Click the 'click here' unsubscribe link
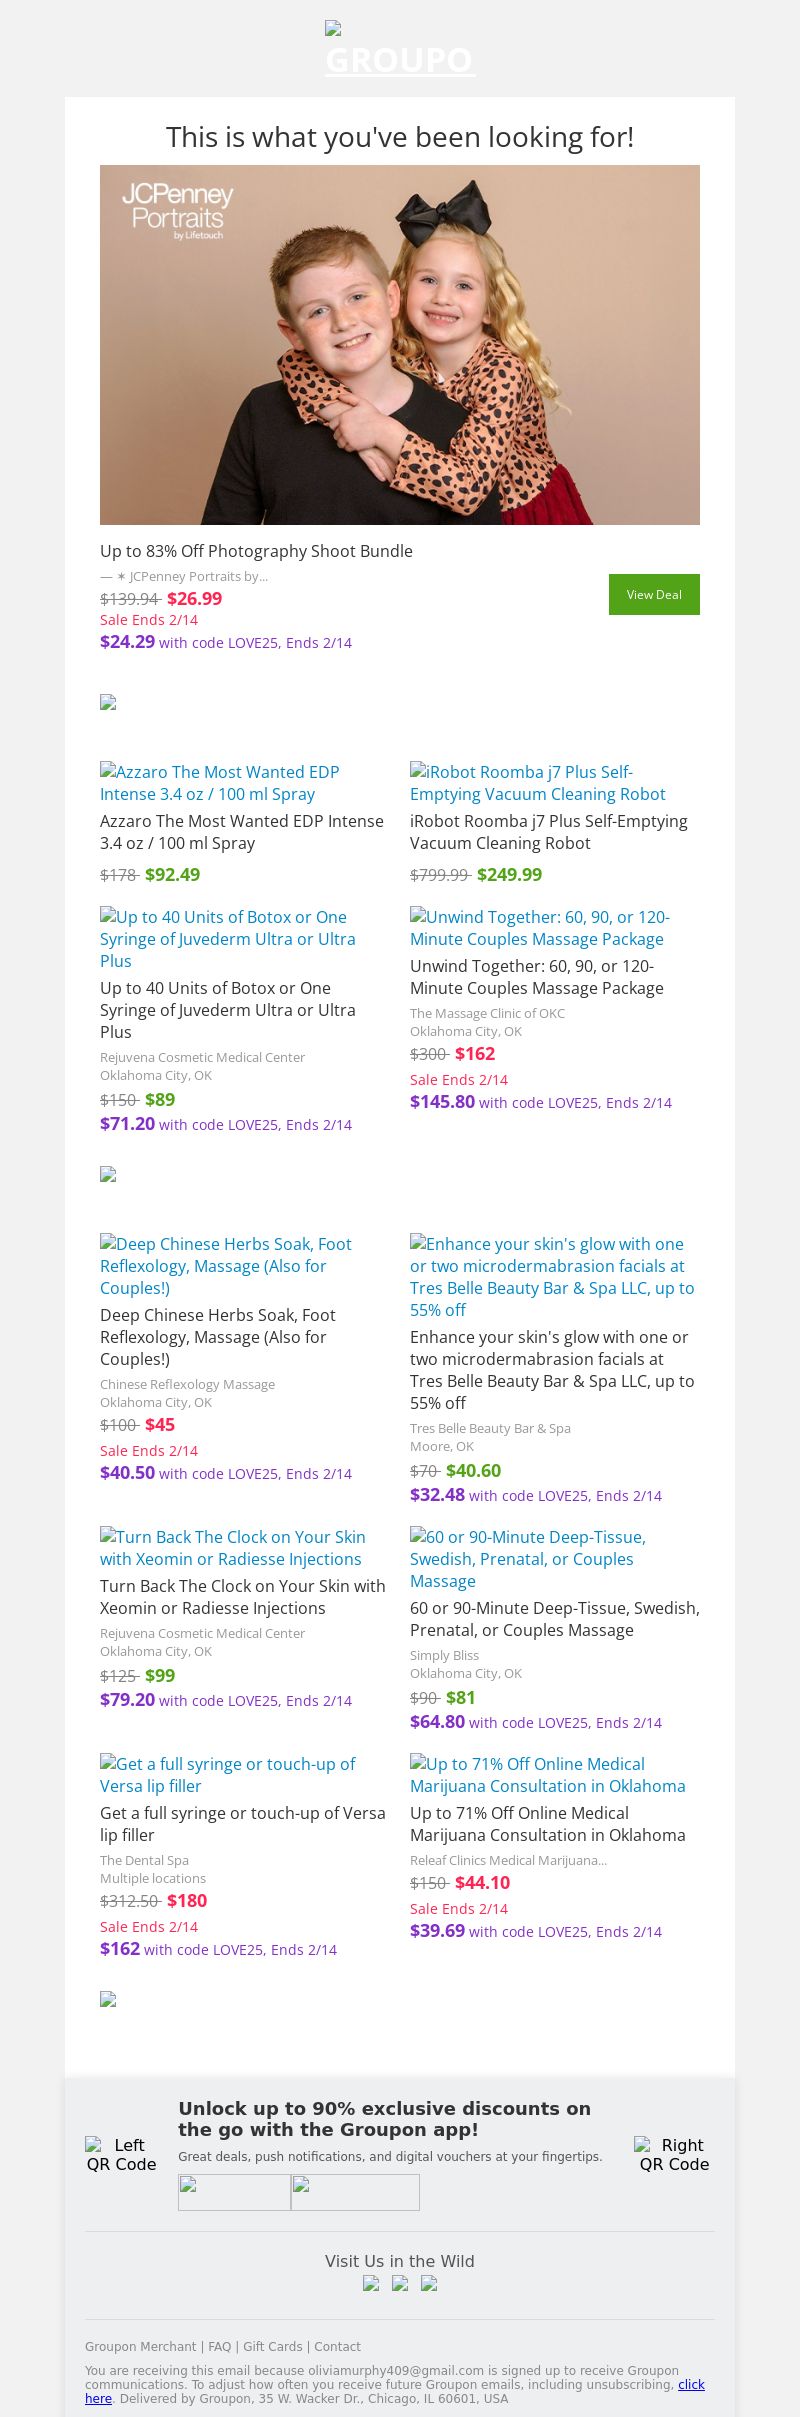The height and width of the screenshot is (2417, 800). (x=691, y=2385)
